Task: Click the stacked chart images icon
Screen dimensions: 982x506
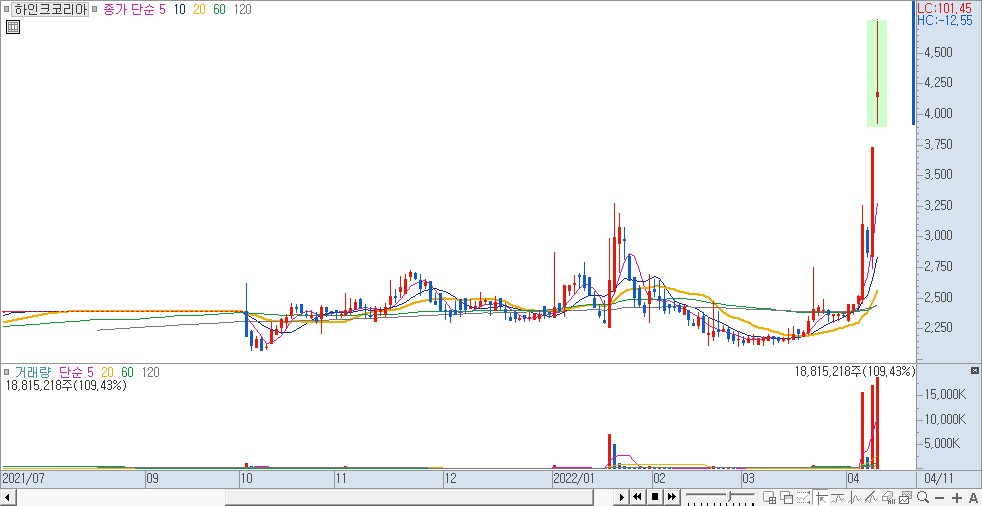Action: [x=905, y=498]
